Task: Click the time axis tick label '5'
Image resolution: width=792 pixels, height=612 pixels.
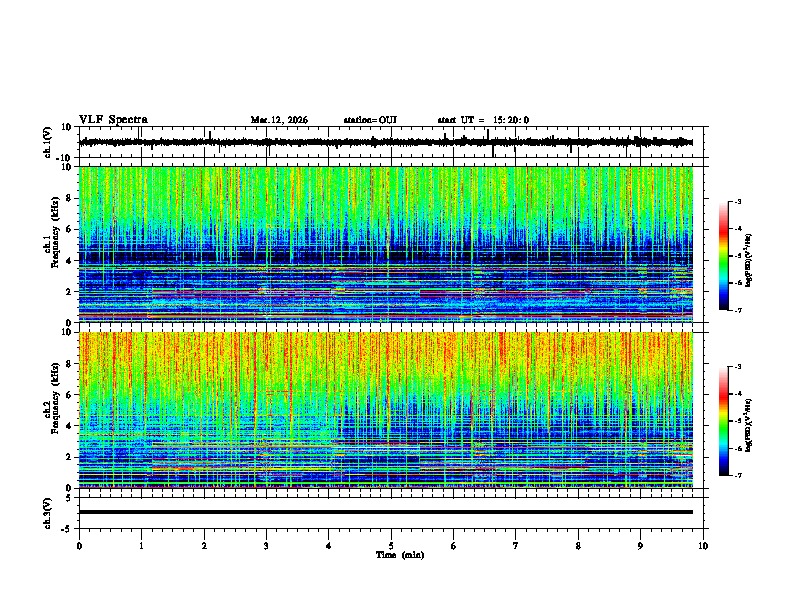Action: click(x=391, y=546)
